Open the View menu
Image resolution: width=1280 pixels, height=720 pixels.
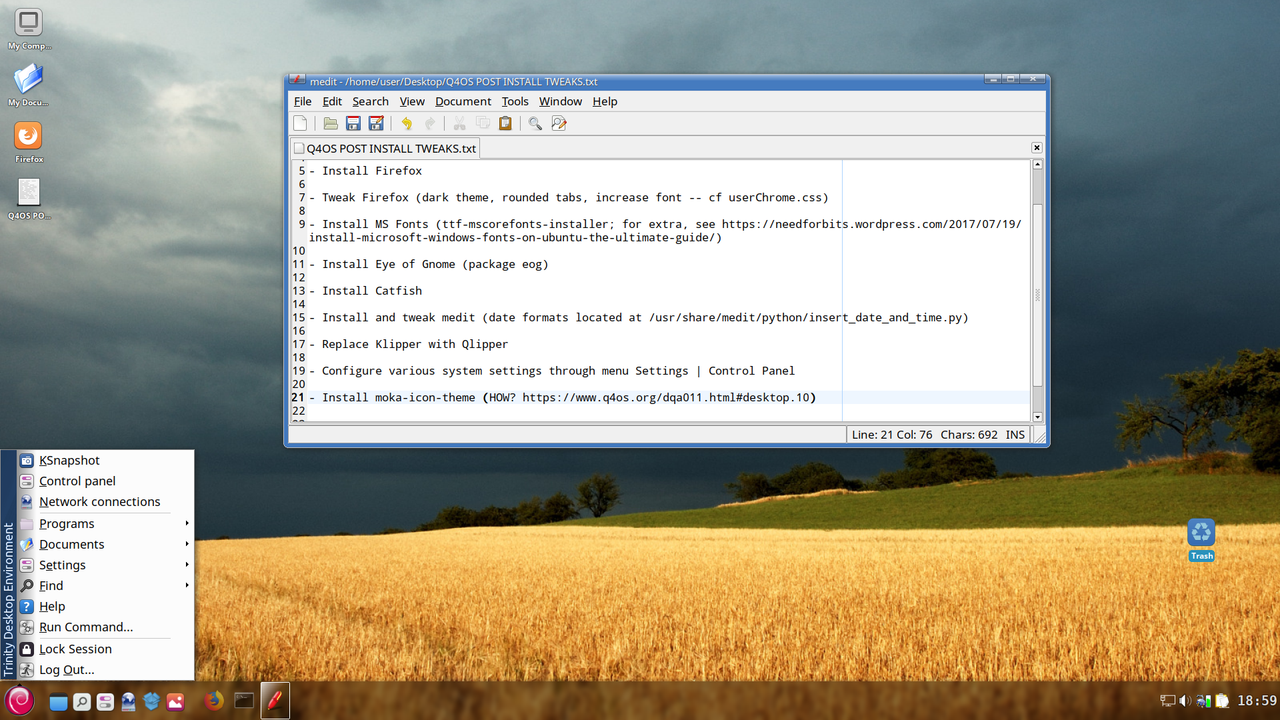[412, 101]
